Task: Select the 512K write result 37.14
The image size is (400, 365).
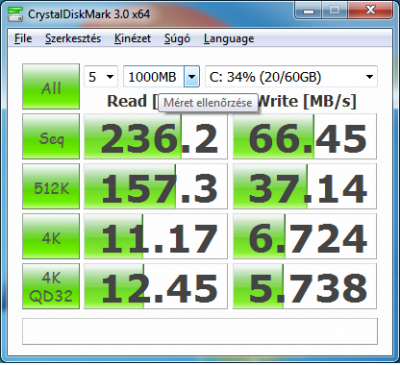Action: (x=305, y=186)
